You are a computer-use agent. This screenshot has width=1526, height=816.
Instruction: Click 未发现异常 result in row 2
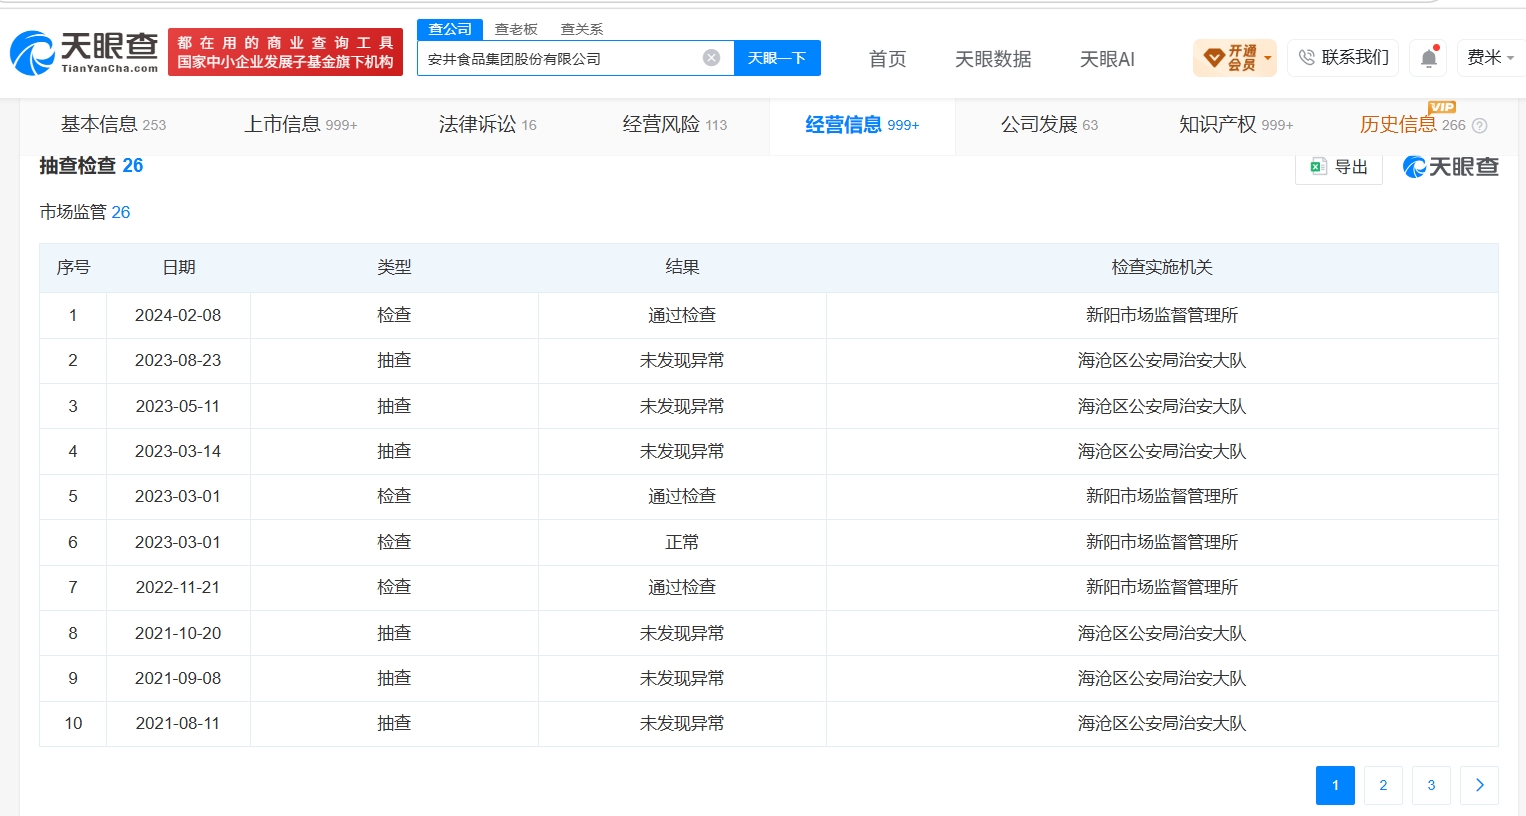pos(682,360)
